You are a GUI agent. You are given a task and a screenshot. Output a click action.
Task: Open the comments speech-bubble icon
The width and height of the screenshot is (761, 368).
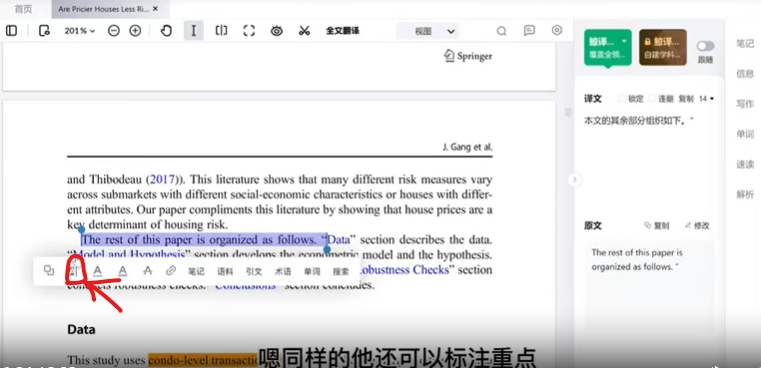(x=529, y=31)
